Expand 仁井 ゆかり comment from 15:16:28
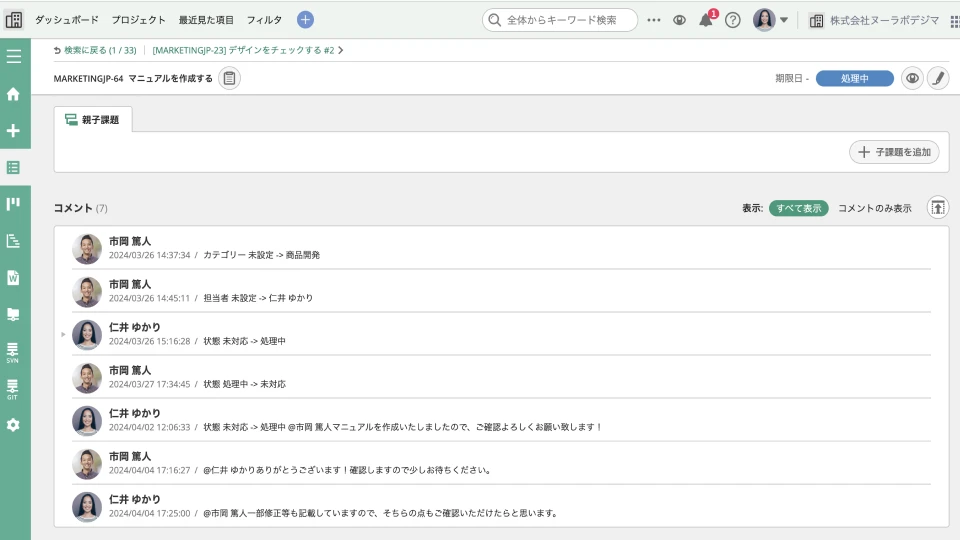960x540 pixels. point(63,334)
